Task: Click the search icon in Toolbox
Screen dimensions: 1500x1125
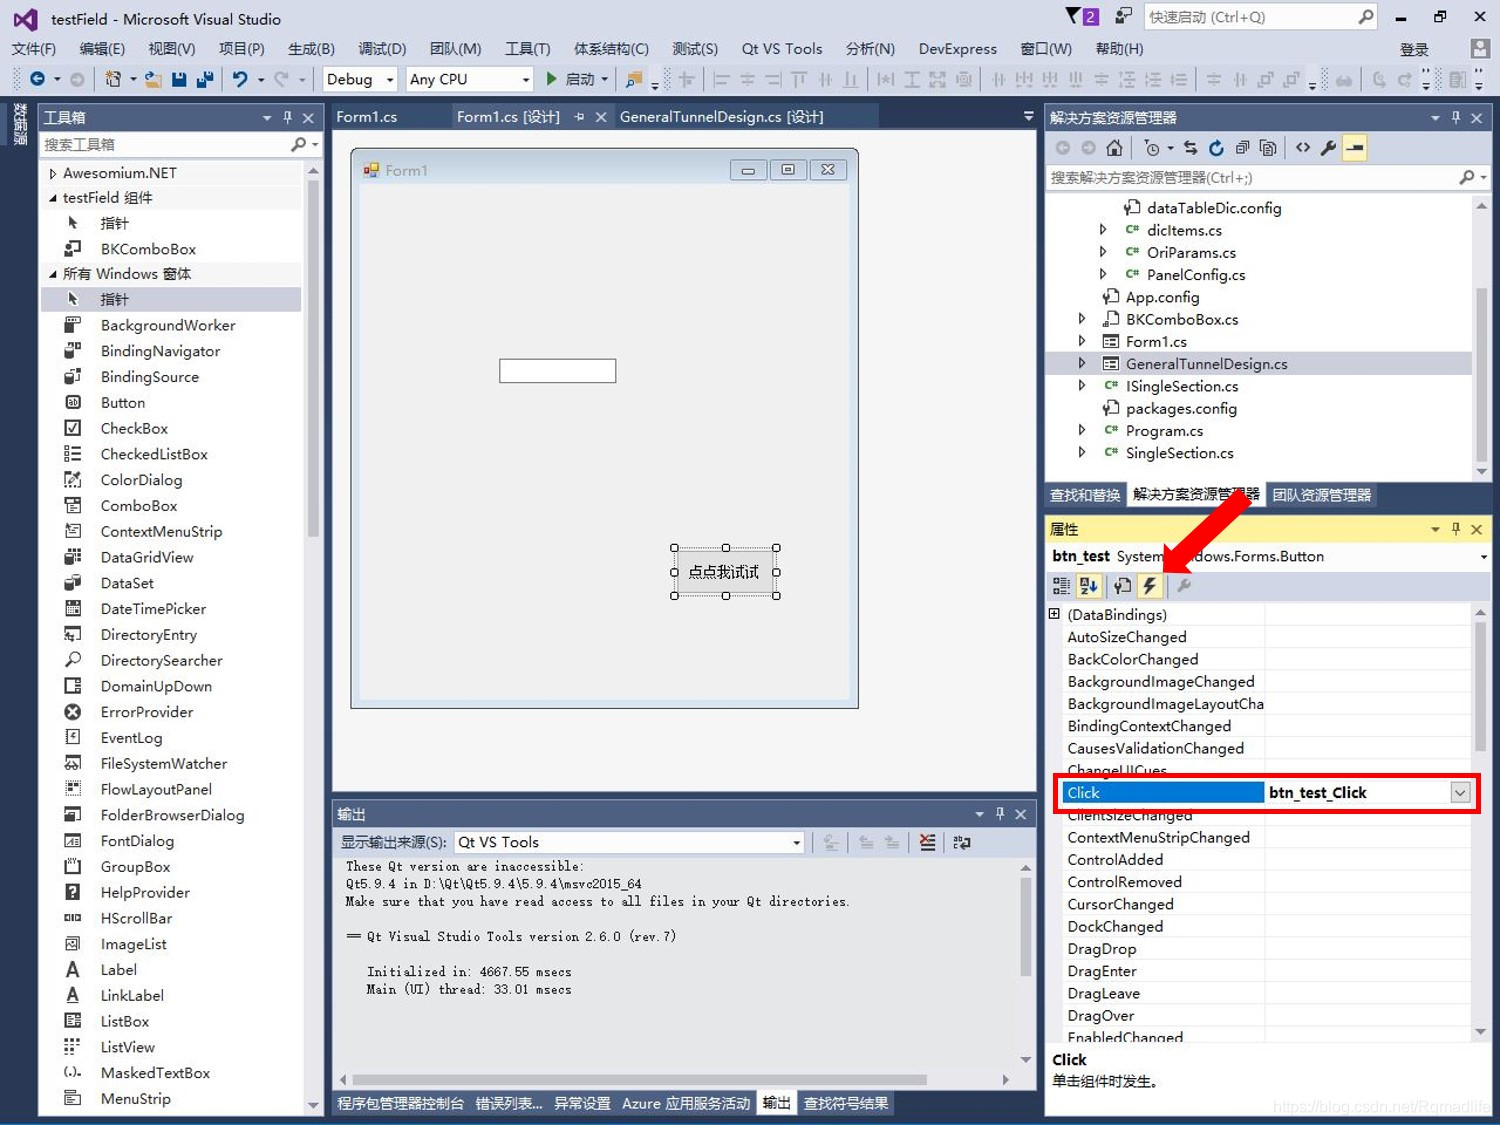Action: point(298,145)
